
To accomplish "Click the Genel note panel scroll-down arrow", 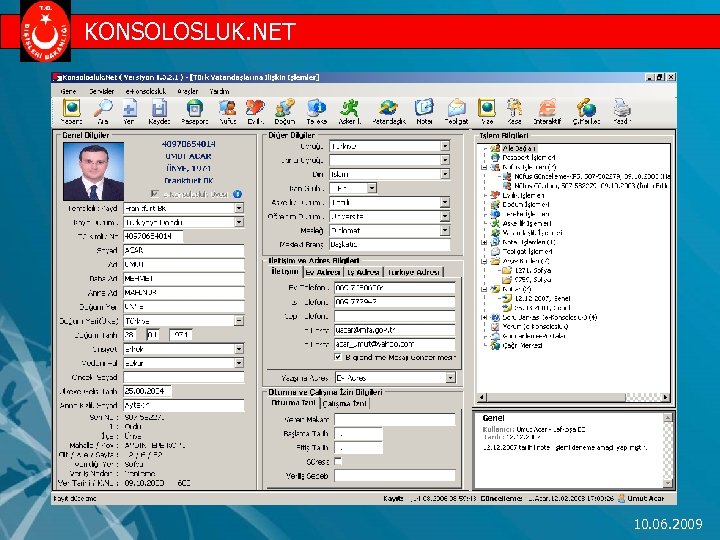I will click(x=668, y=483).
